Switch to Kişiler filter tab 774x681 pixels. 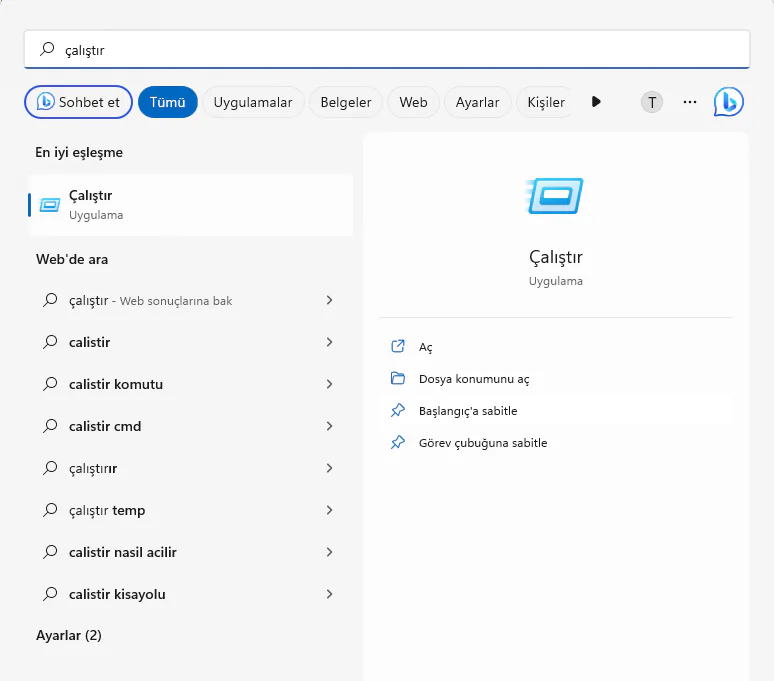tap(545, 102)
